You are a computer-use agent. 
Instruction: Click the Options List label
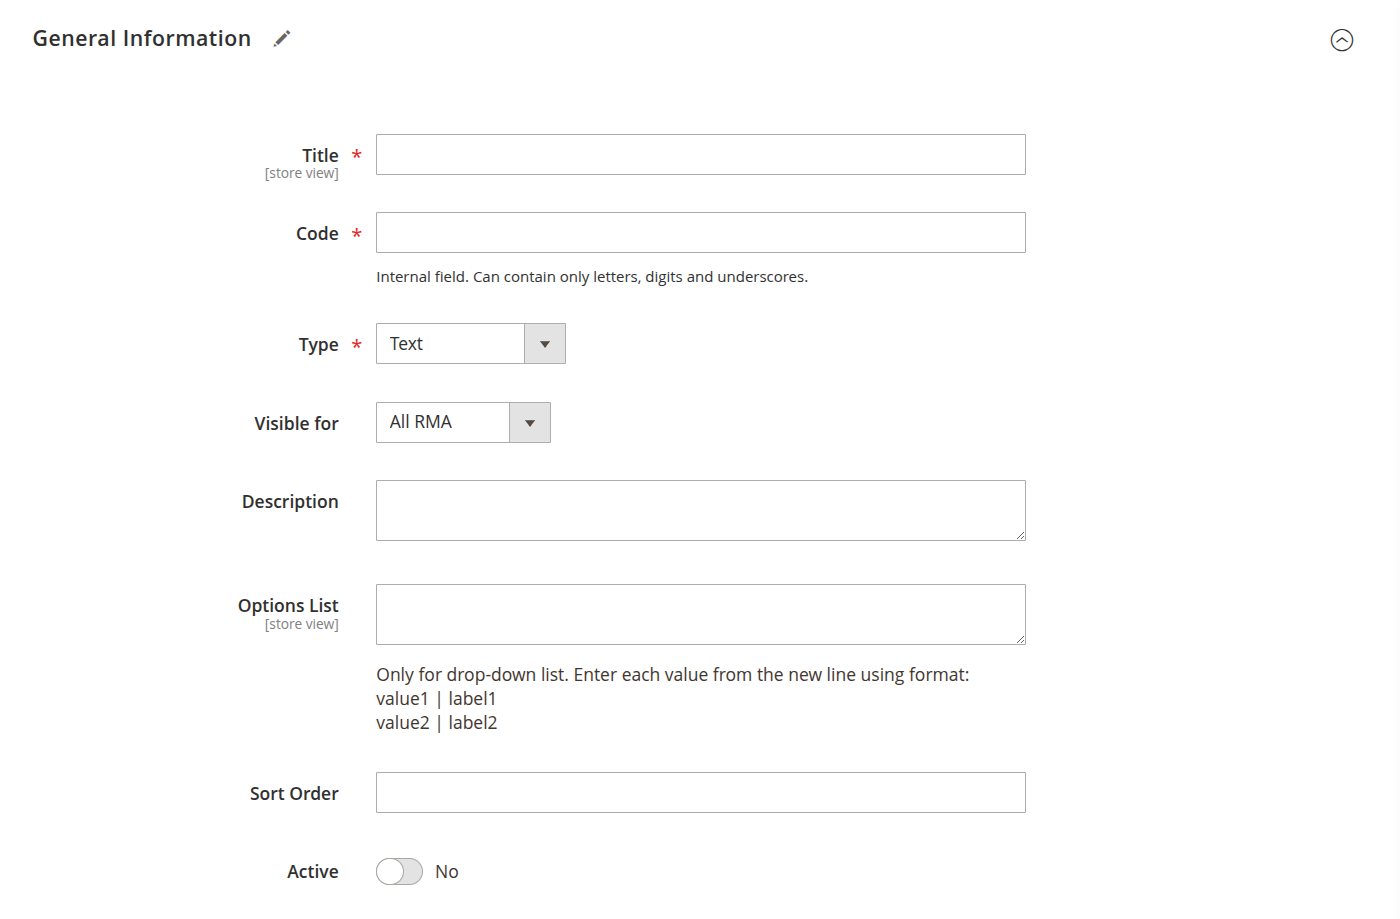coord(288,606)
